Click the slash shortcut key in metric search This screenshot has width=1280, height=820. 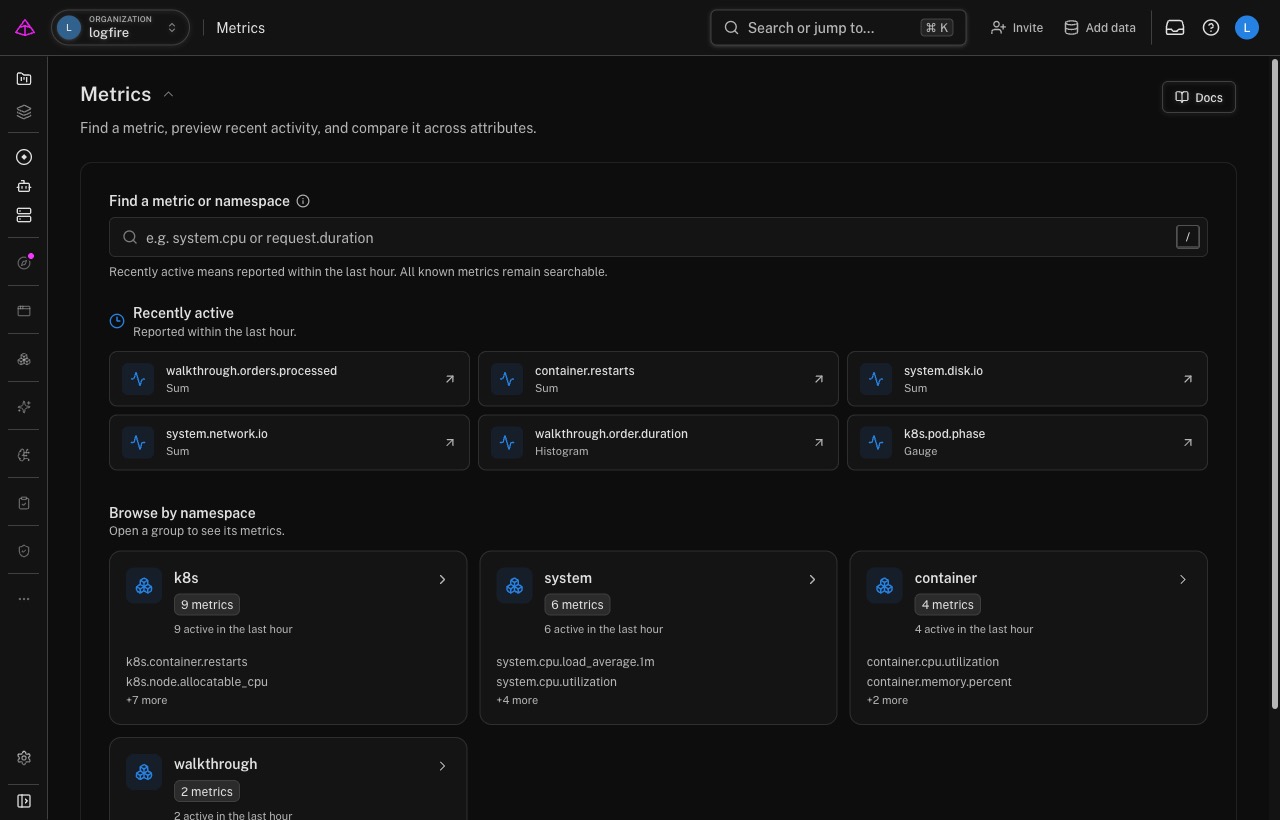point(1187,237)
